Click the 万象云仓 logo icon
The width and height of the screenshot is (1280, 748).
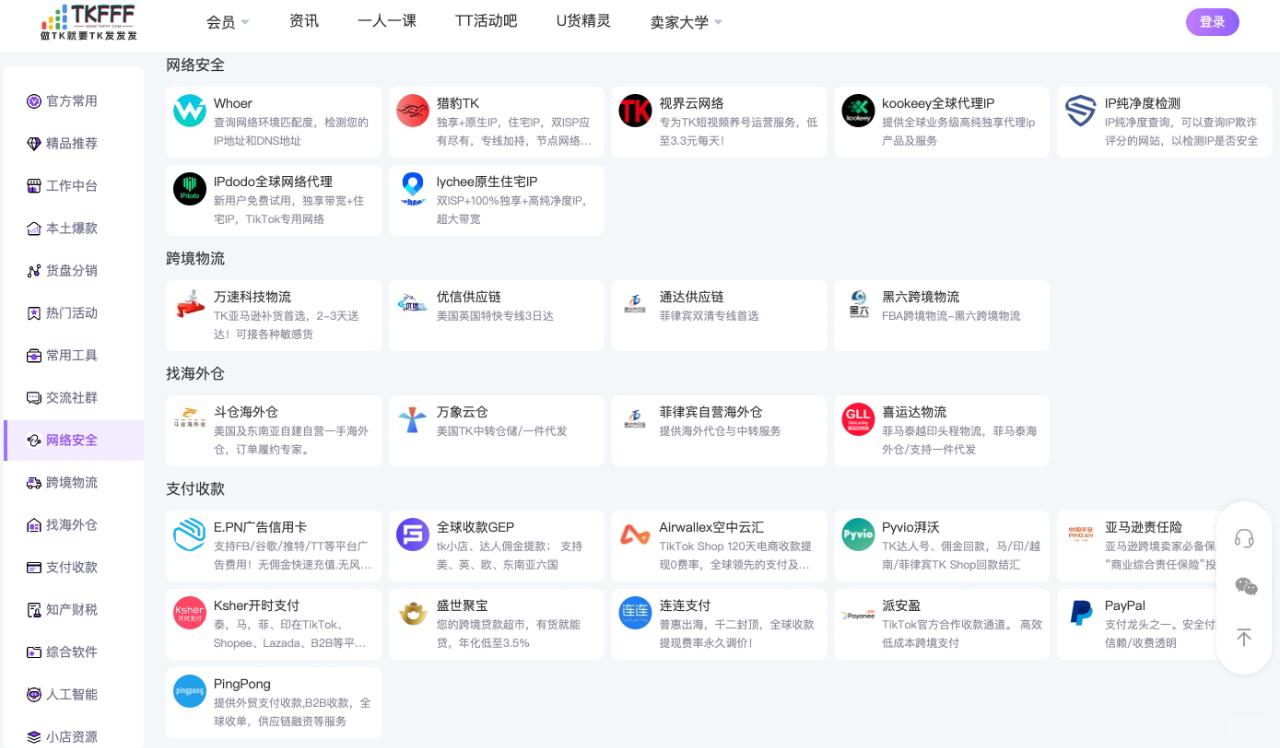(x=413, y=419)
